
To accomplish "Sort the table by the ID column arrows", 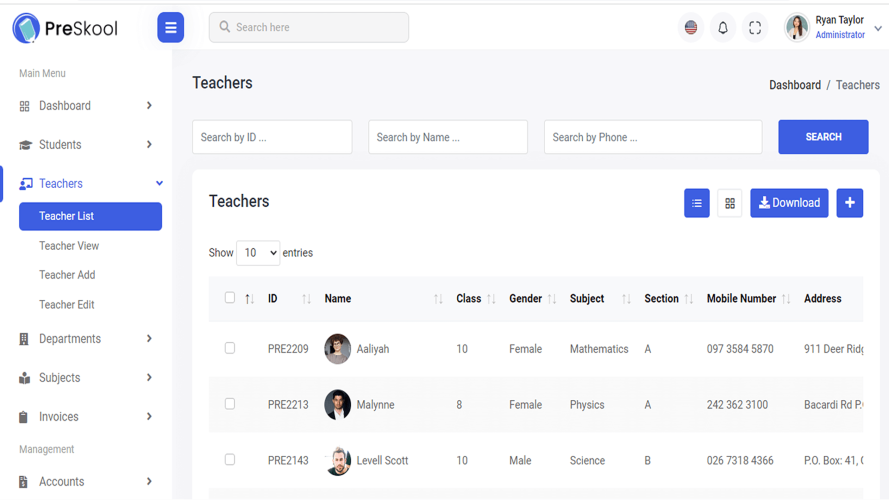I will point(306,299).
